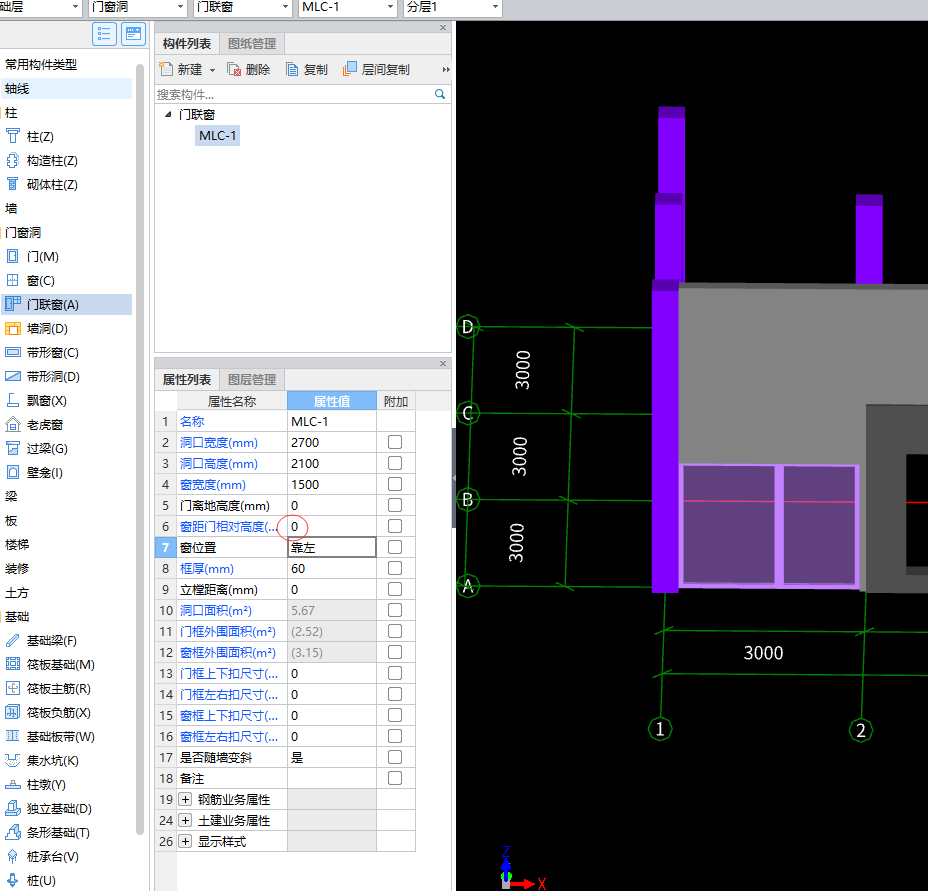
Task: Select the 带形洞(D) strip opening component
Action: point(42,377)
